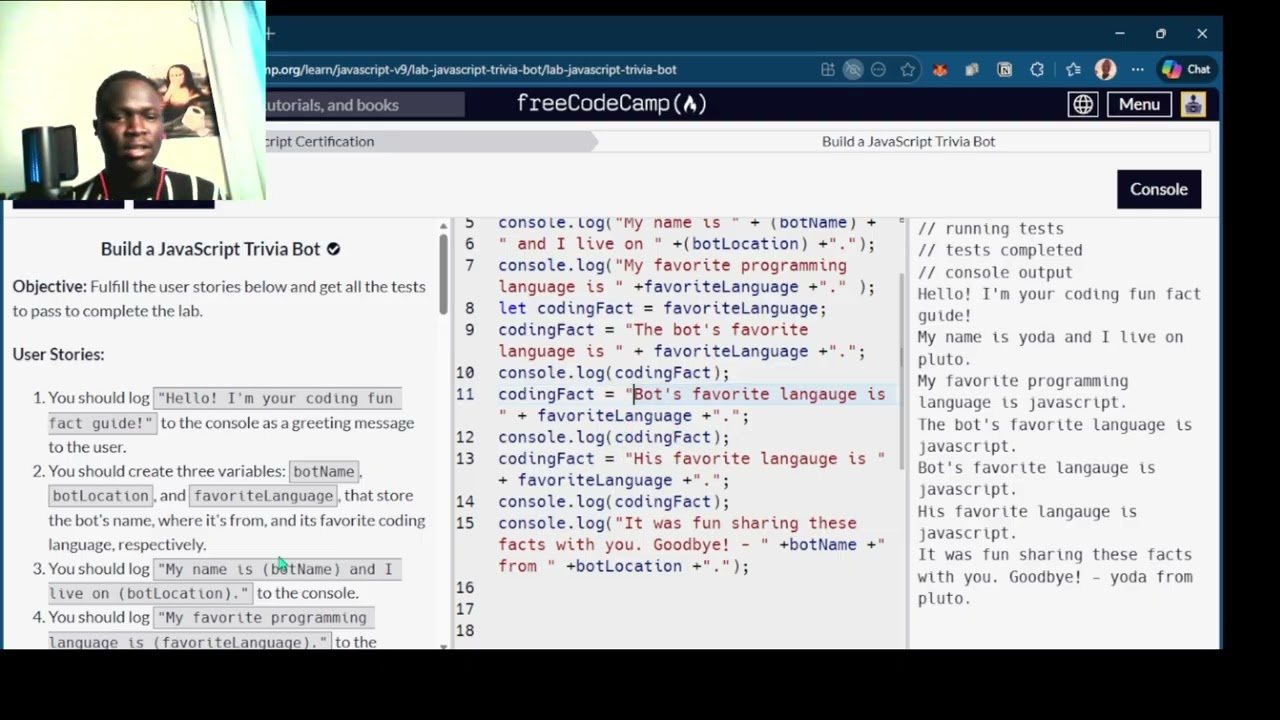Viewport: 1280px width, 720px height.
Task: Click the address bar URL
Action: 472,70
